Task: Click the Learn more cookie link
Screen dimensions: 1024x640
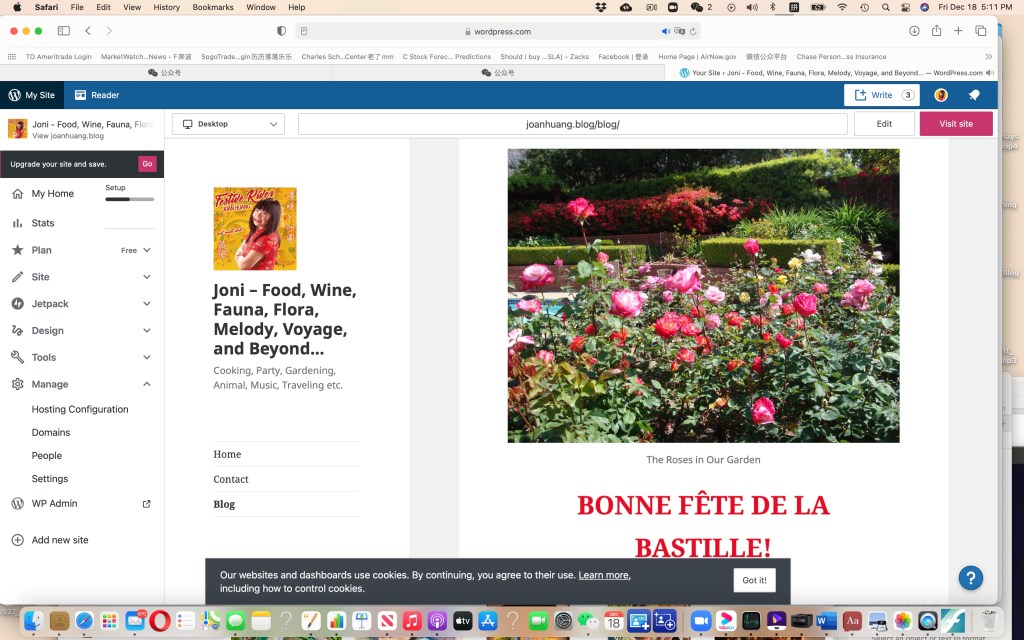Action: point(604,575)
